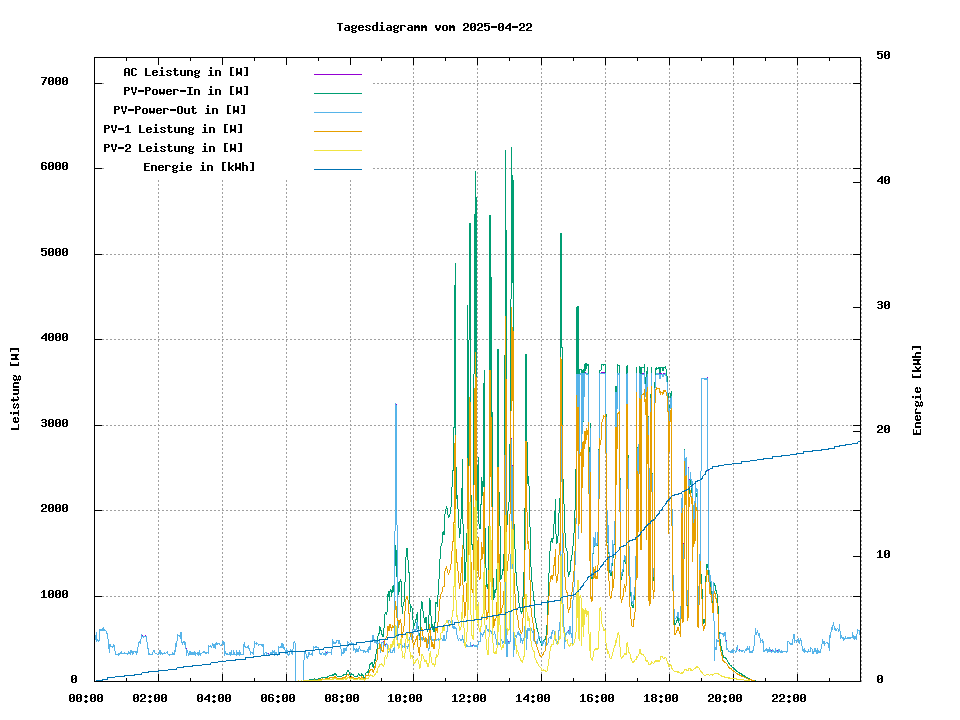Screen dimensions: 960x720
Task: Click the chart title Tagesdiagramm vom 2025-04-22
Action: pyautogui.click(x=434, y=27)
